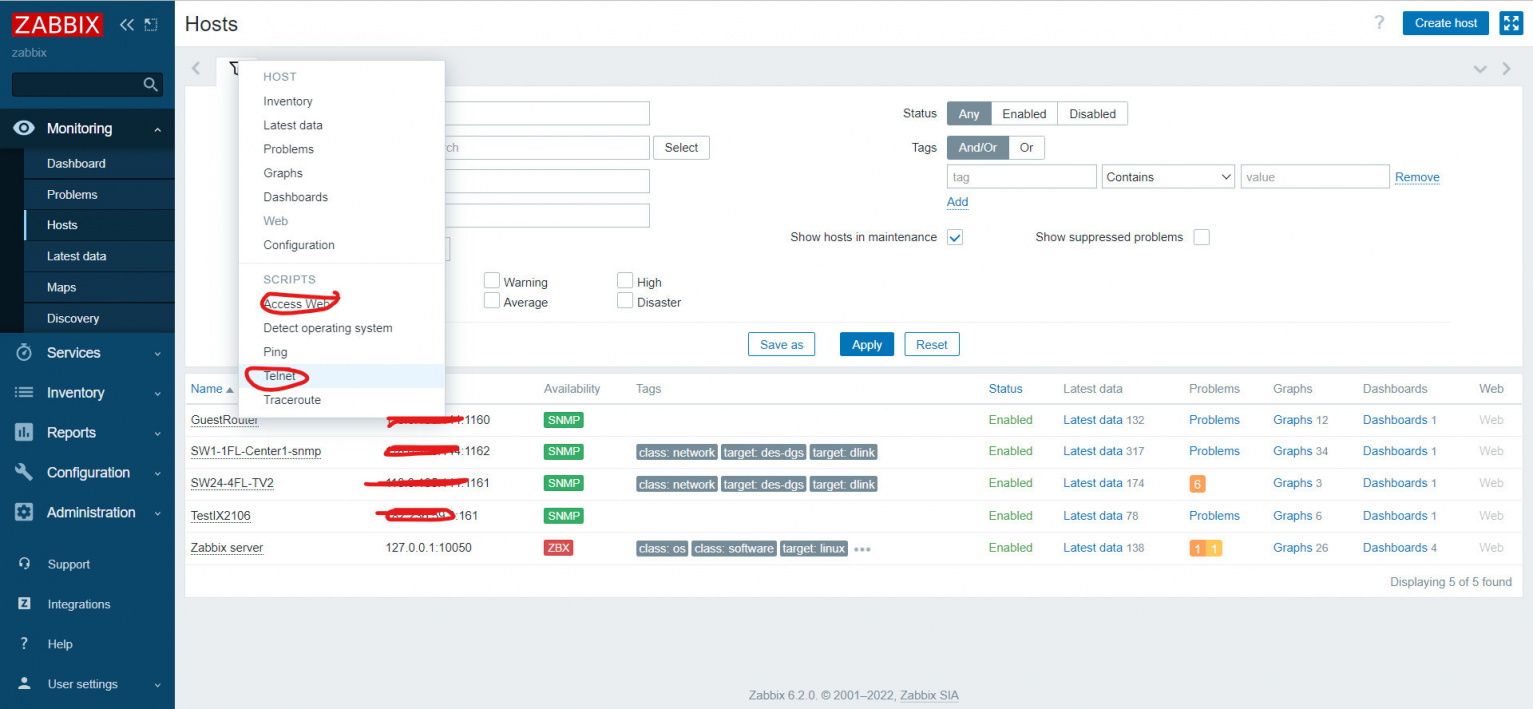Screen dimensions: 1533x709
Task: Collapse the Monitoring menu section
Action: [x=158, y=129]
